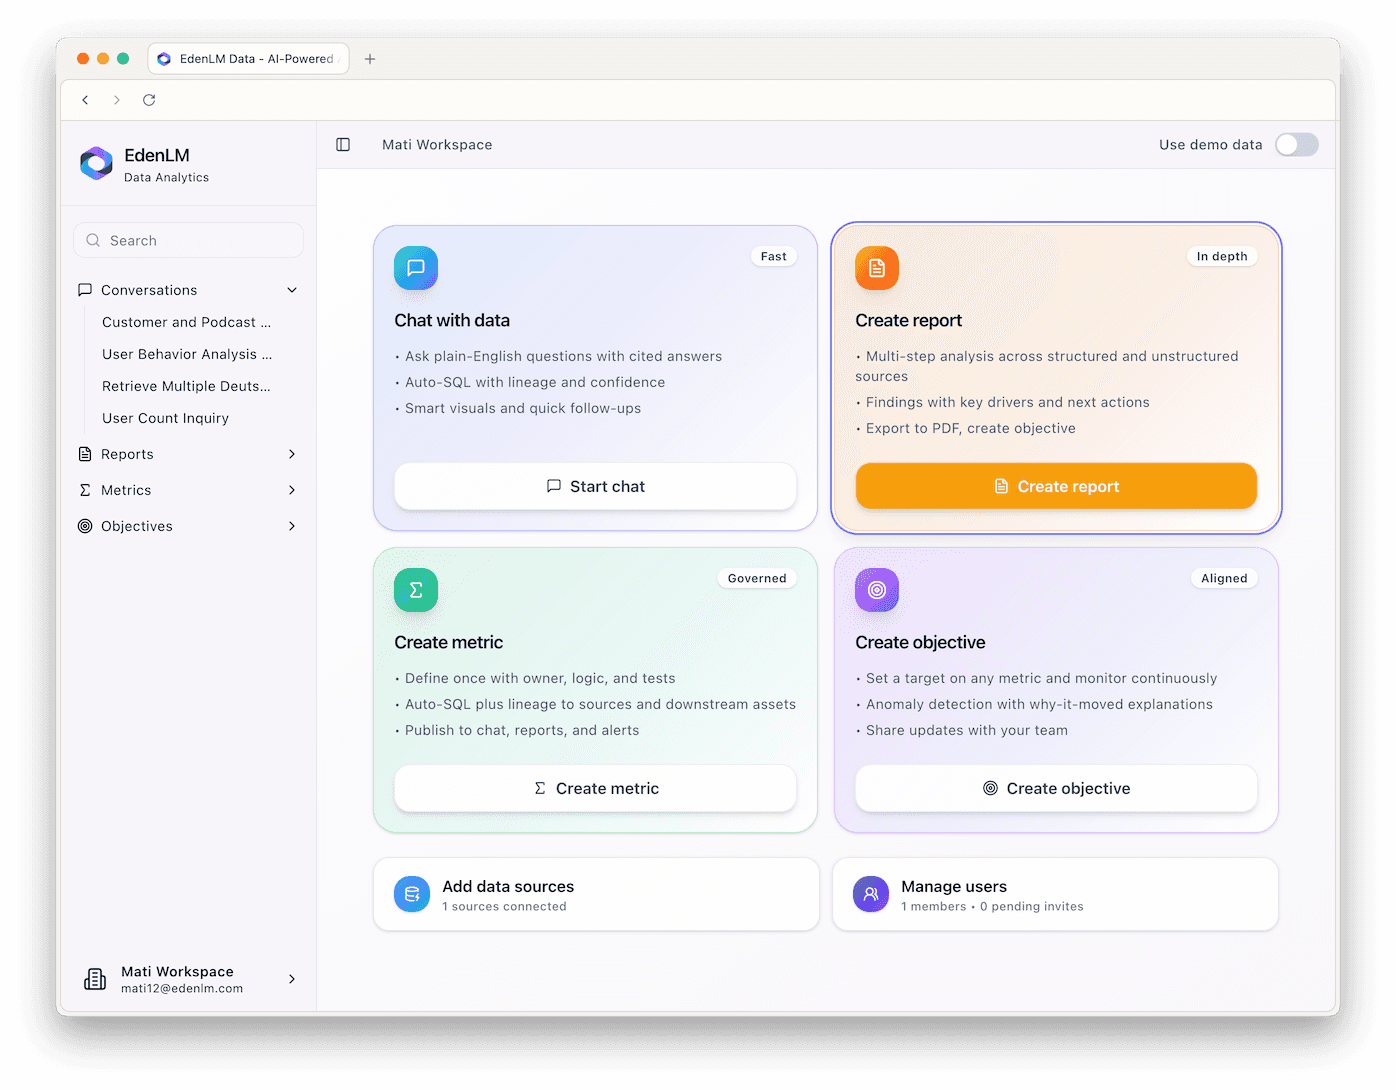Select the User Behavior Analysis conversation
This screenshot has height=1090, width=1396.
(187, 354)
